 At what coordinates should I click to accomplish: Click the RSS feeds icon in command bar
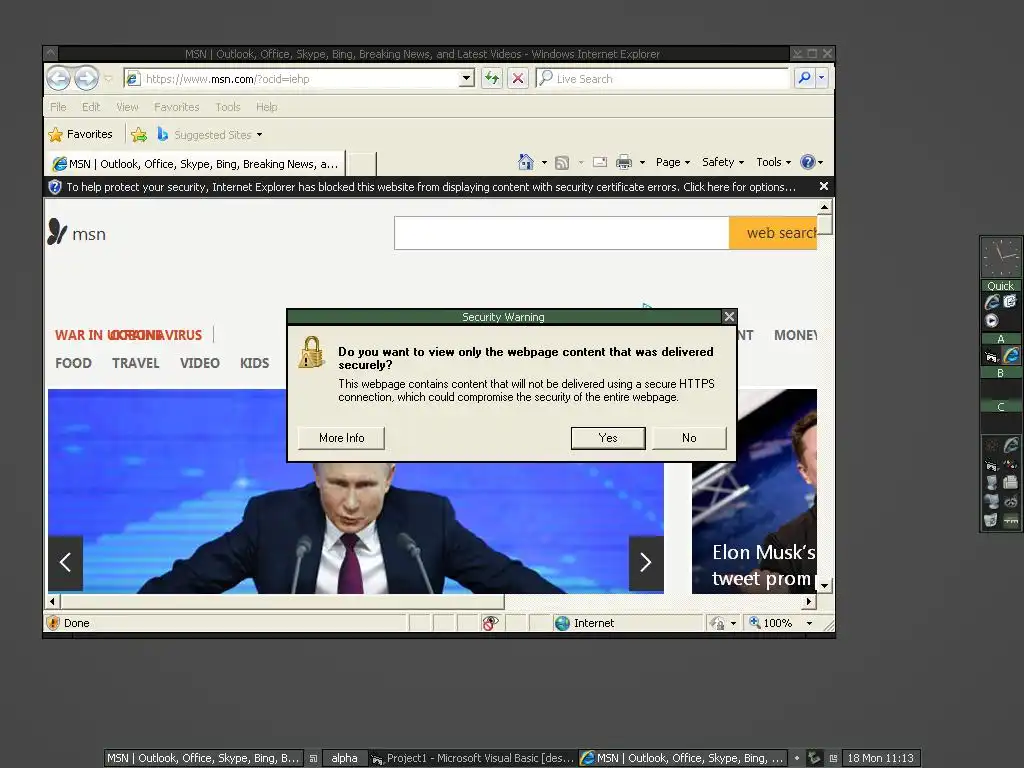point(562,163)
